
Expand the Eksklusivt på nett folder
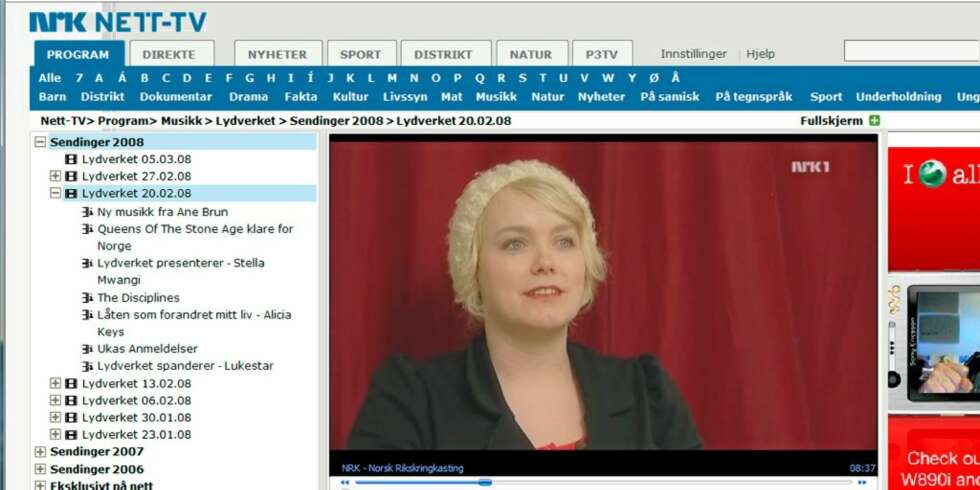tap(41, 485)
